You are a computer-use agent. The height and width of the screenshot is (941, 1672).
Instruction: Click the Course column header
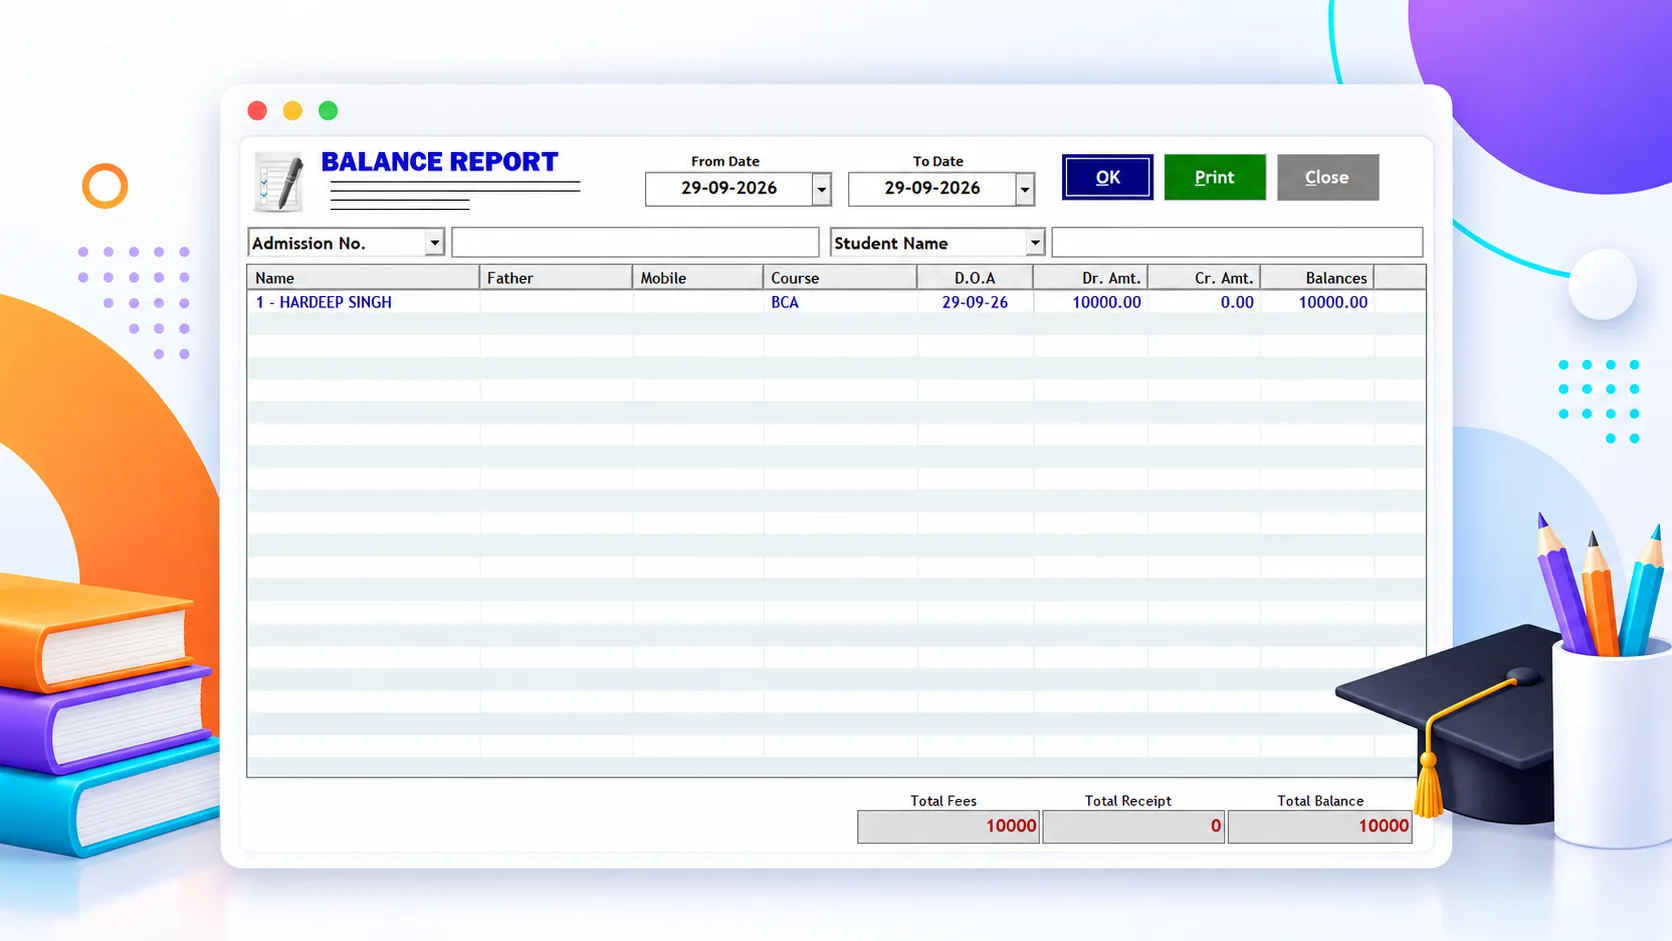[840, 278]
